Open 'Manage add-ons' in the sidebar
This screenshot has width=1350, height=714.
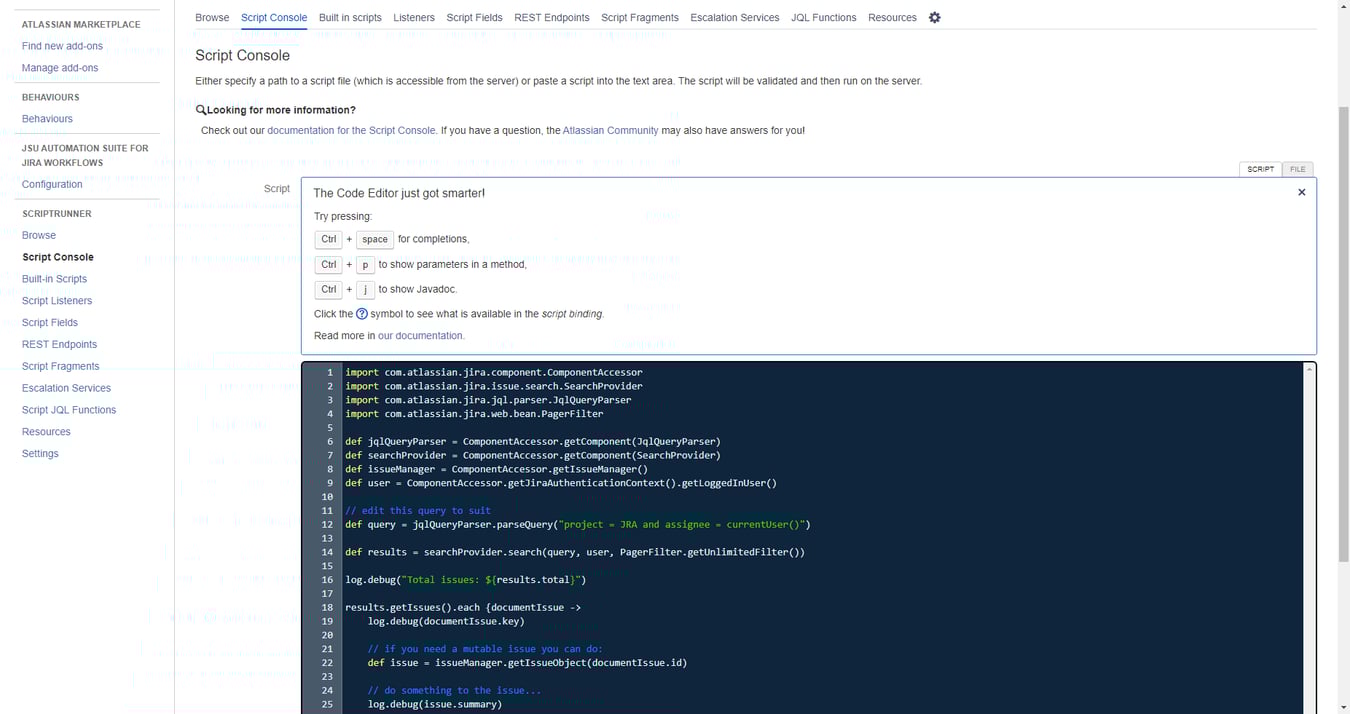point(62,67)
